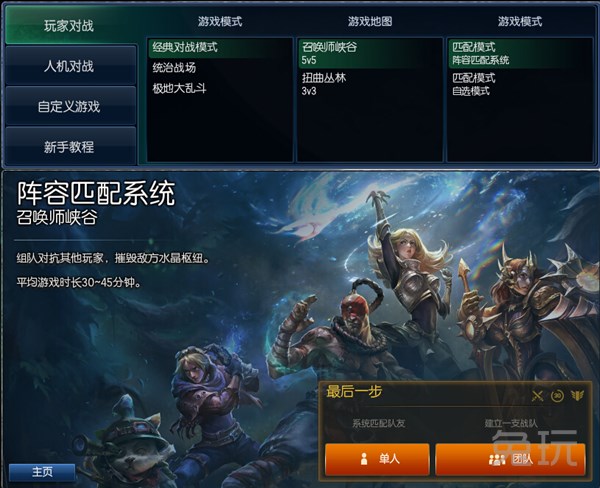Pick 匹配模式 自选模式 option
The height and width of the screenshot is (488, 600).
(x=520, y=84)
